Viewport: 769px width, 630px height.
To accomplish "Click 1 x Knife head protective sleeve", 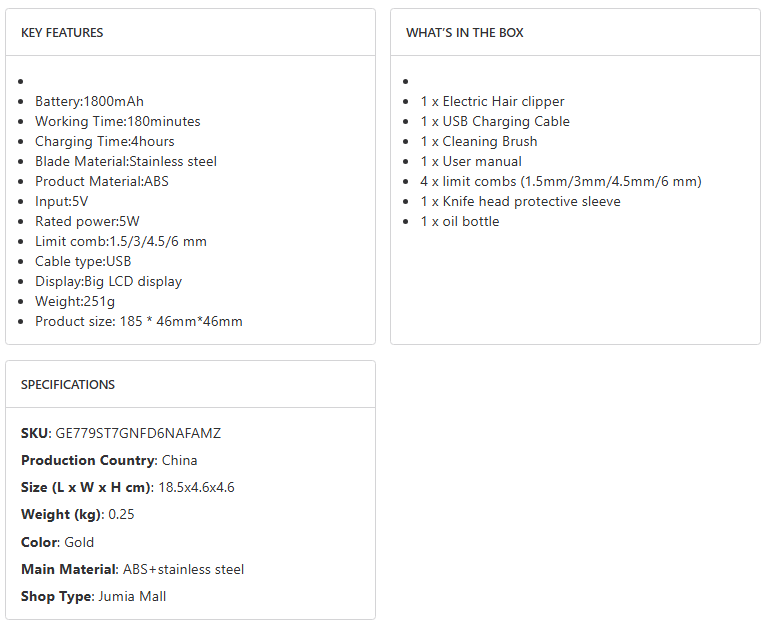I will [520, 201].
